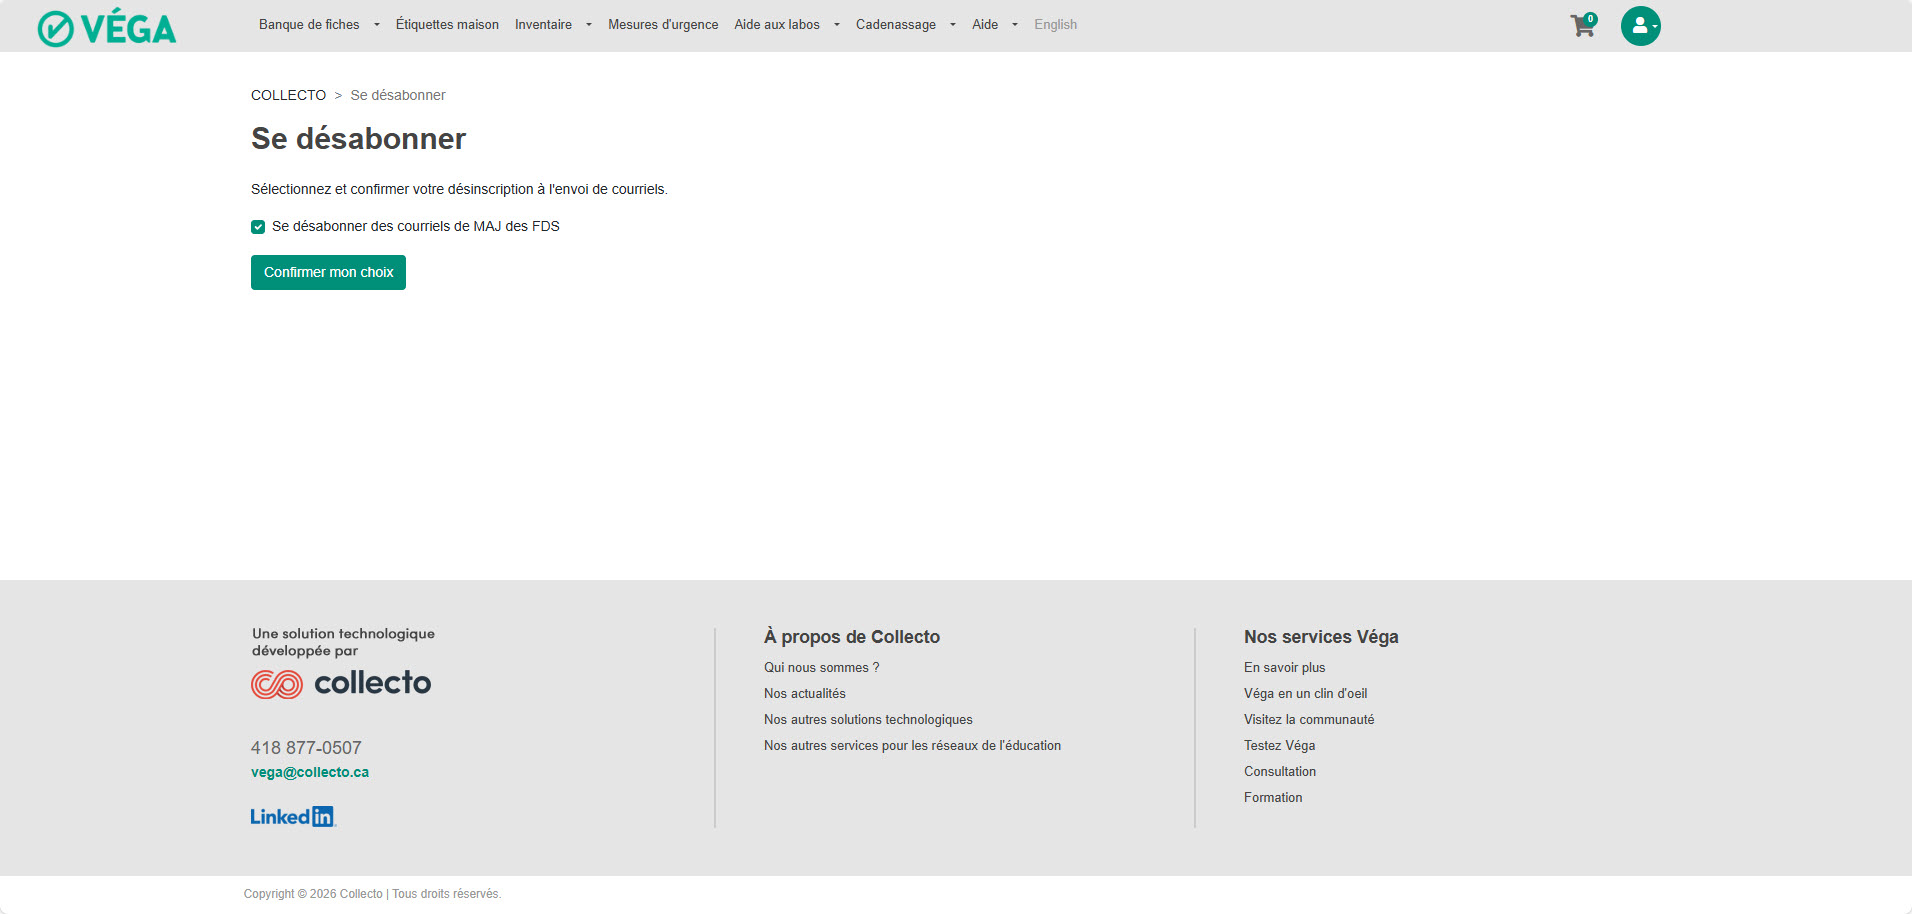Visit the Formation footer link
Image resolution: width=1912 pixels, height=914 pixels.
pyautogui.click(x=1273, y=797)
